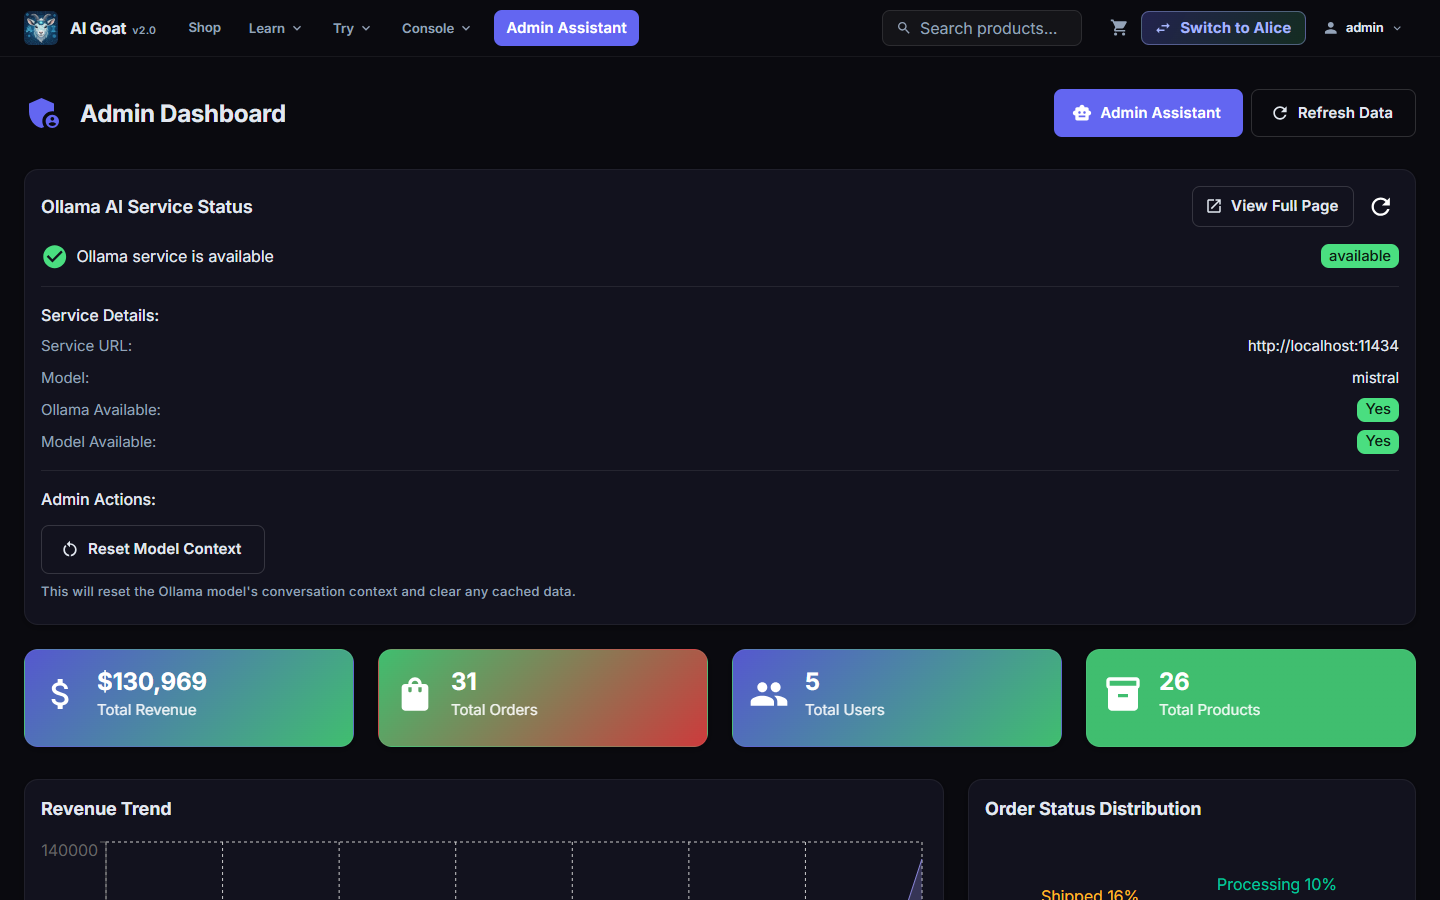Click the people Total Users icon
This screenshot has width=1440, height=900.
(x=769, y=694)
